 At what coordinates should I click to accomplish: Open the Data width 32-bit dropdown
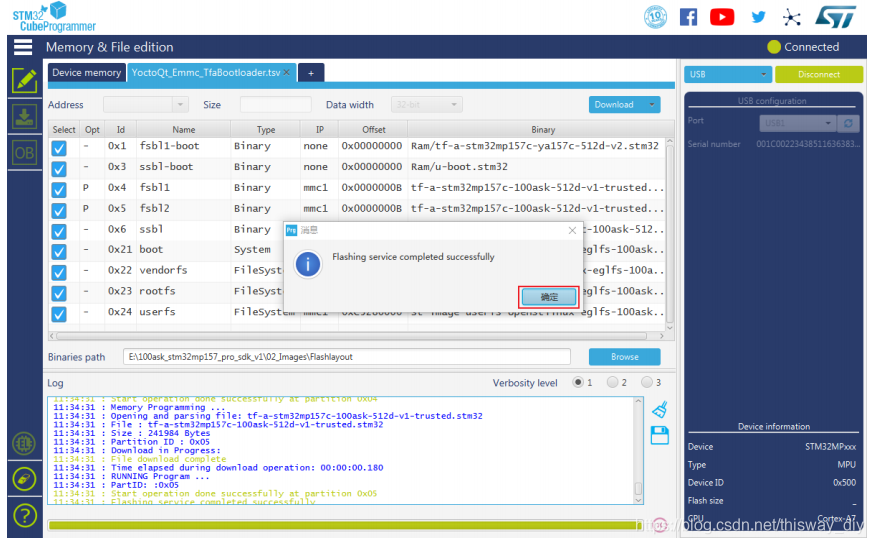click(427, 105)
